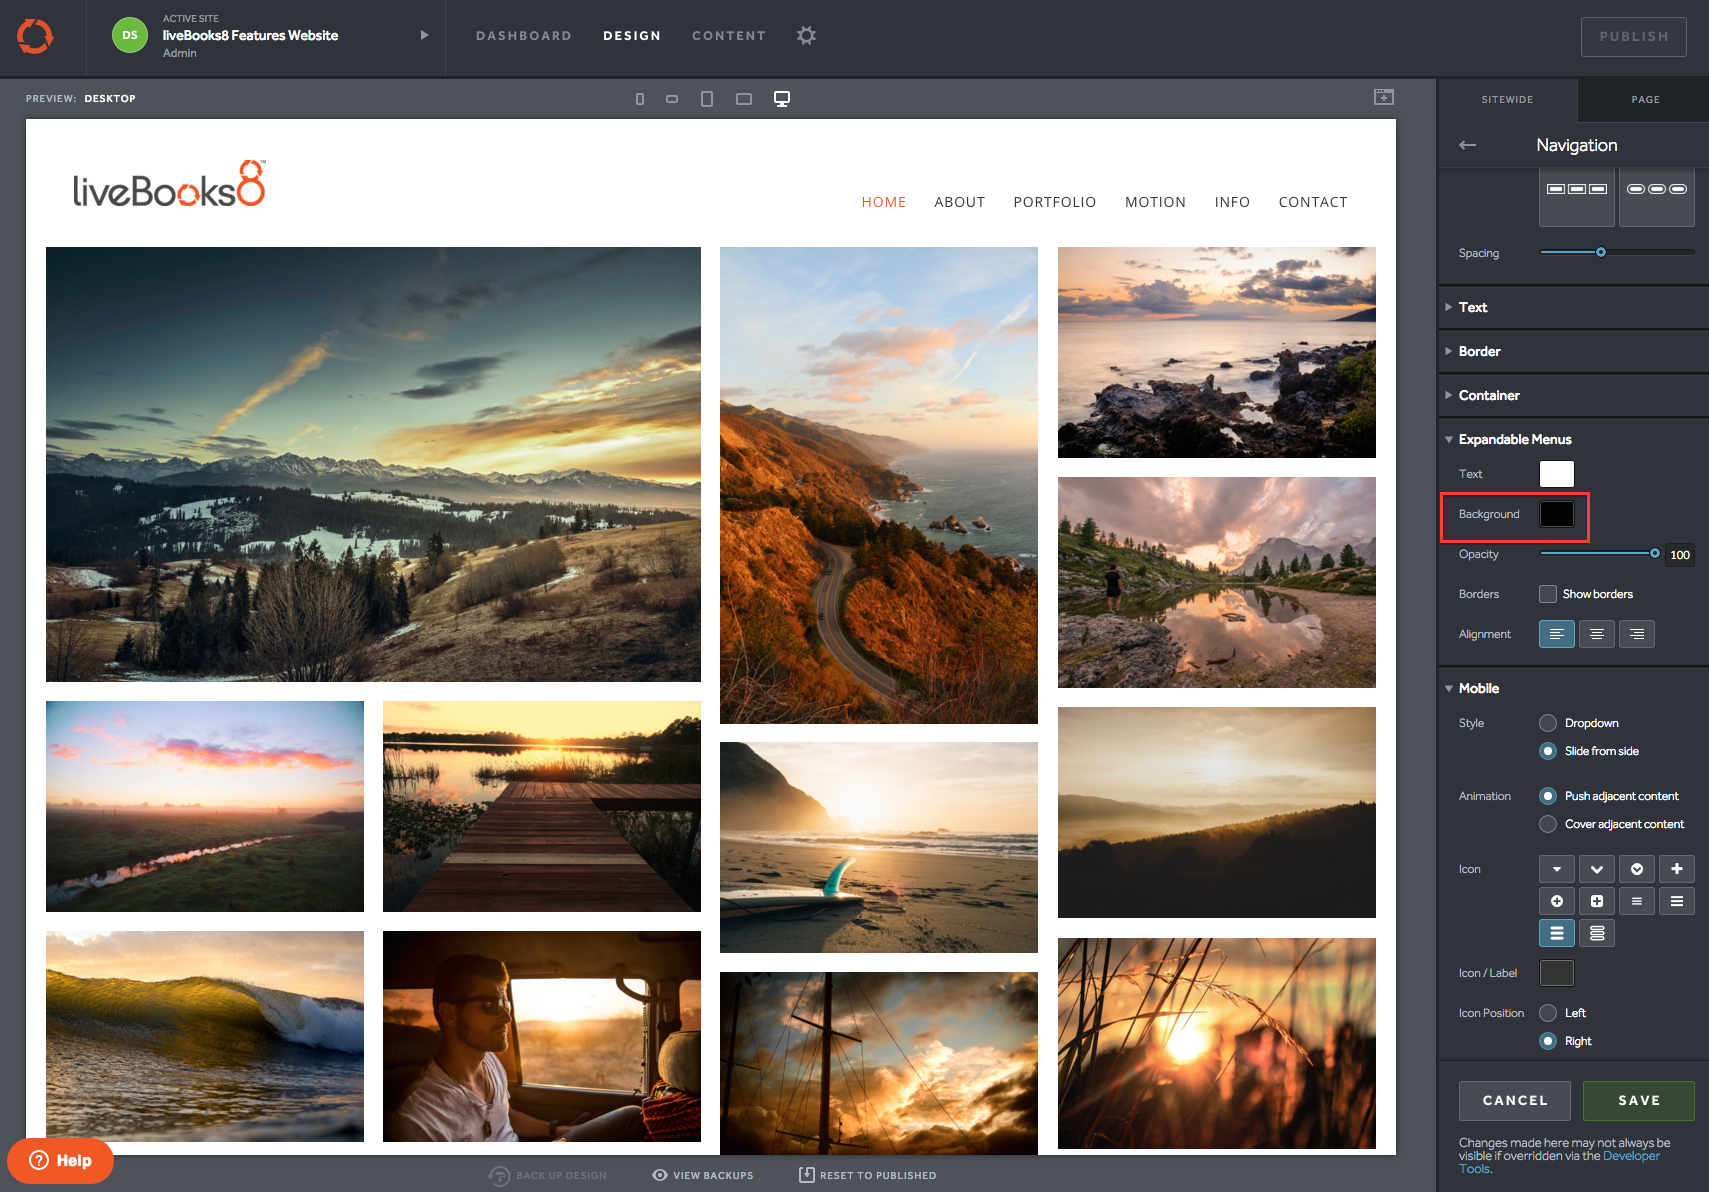Choose center alignment for expandable menus
This screenshot has width=1709, height=1192.
1596,634
